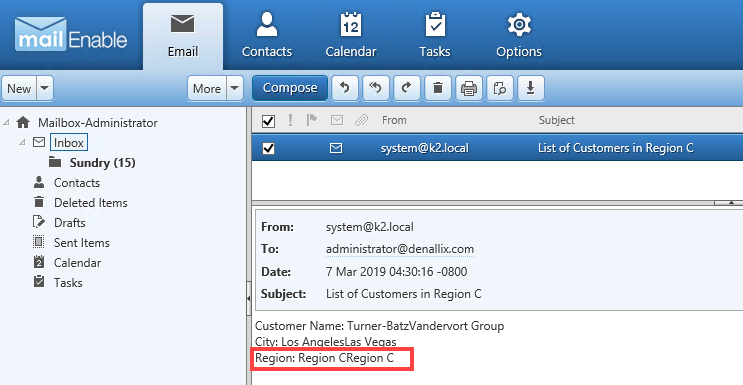The width and height of the screenshot is (743, 385).
Task: Select Mailbox-Administrator in the folder tree
Action: [98, 123]
